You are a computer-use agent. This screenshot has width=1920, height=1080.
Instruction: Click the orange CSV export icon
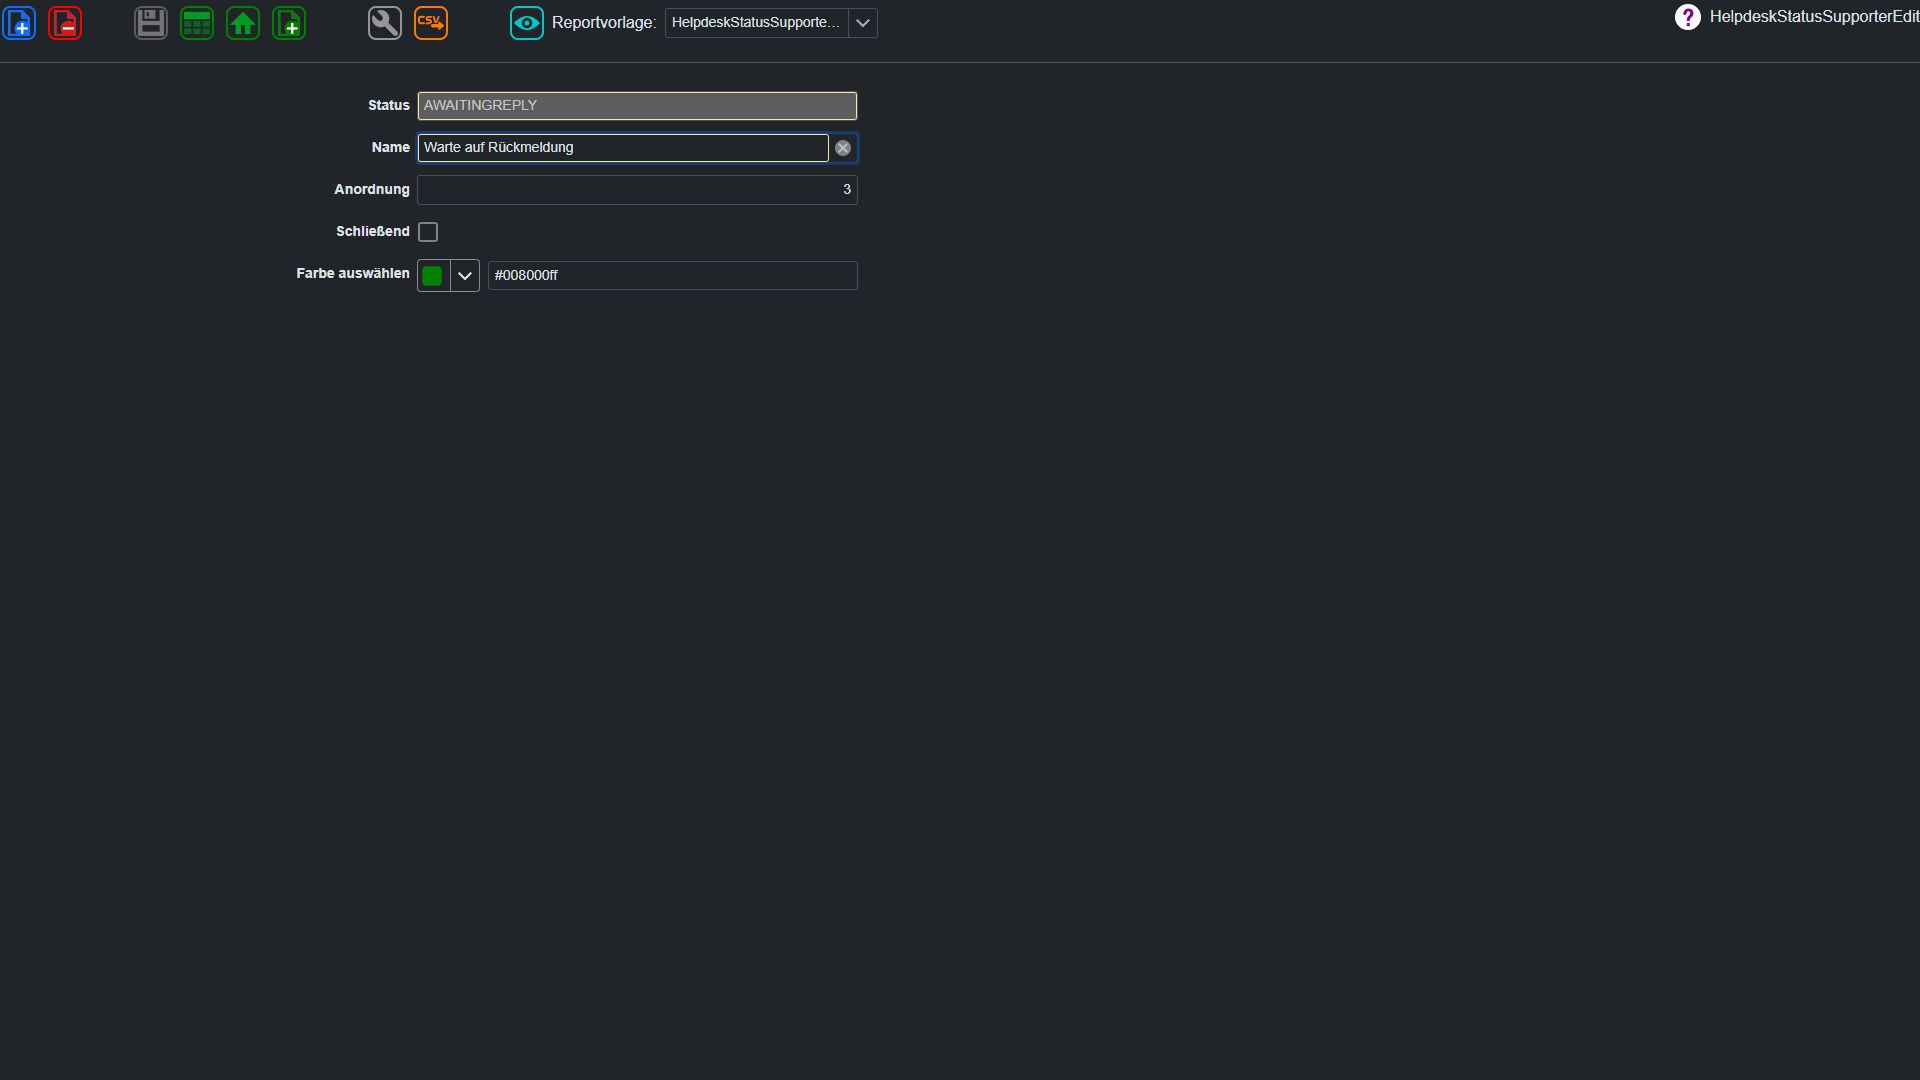[431, 23]
